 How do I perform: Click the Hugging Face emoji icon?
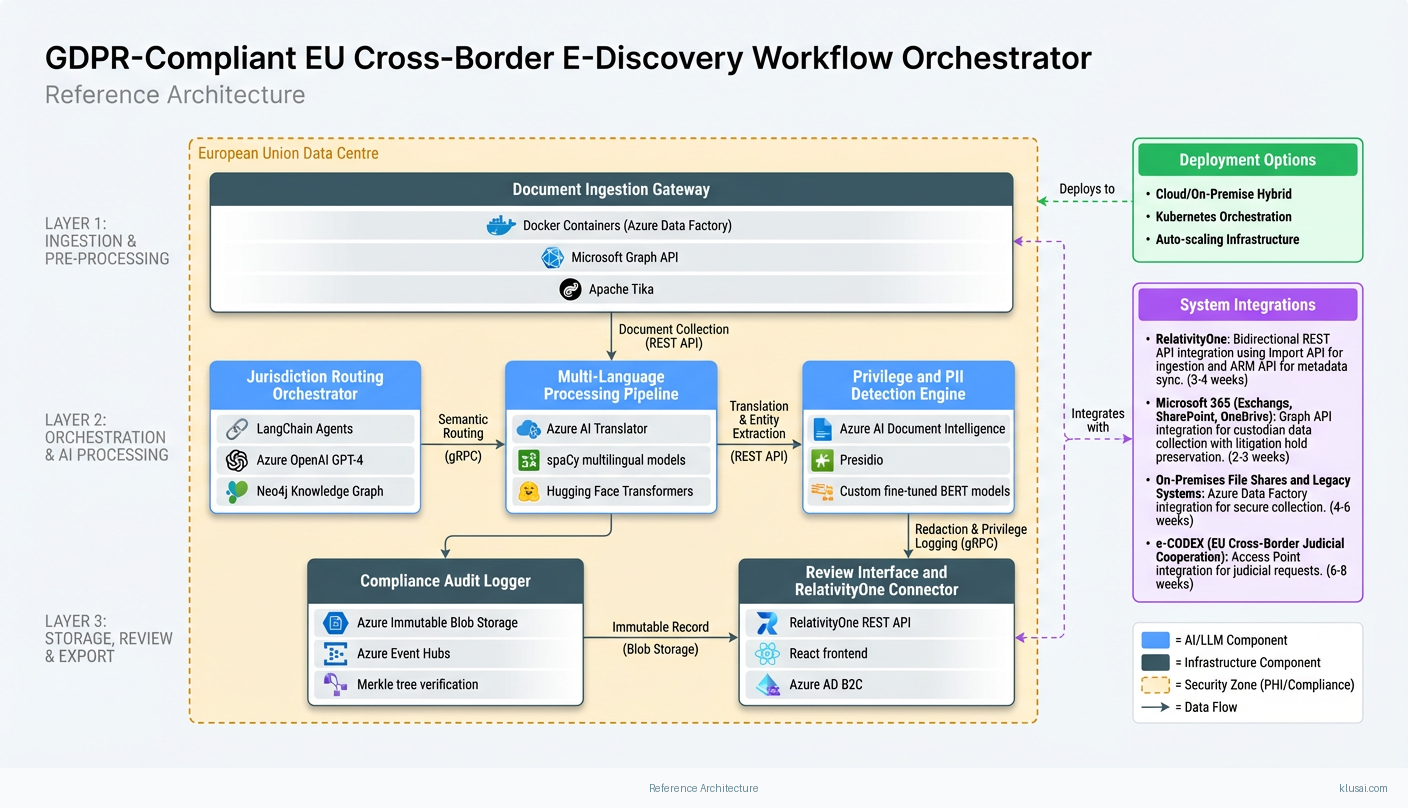point(528,491)
